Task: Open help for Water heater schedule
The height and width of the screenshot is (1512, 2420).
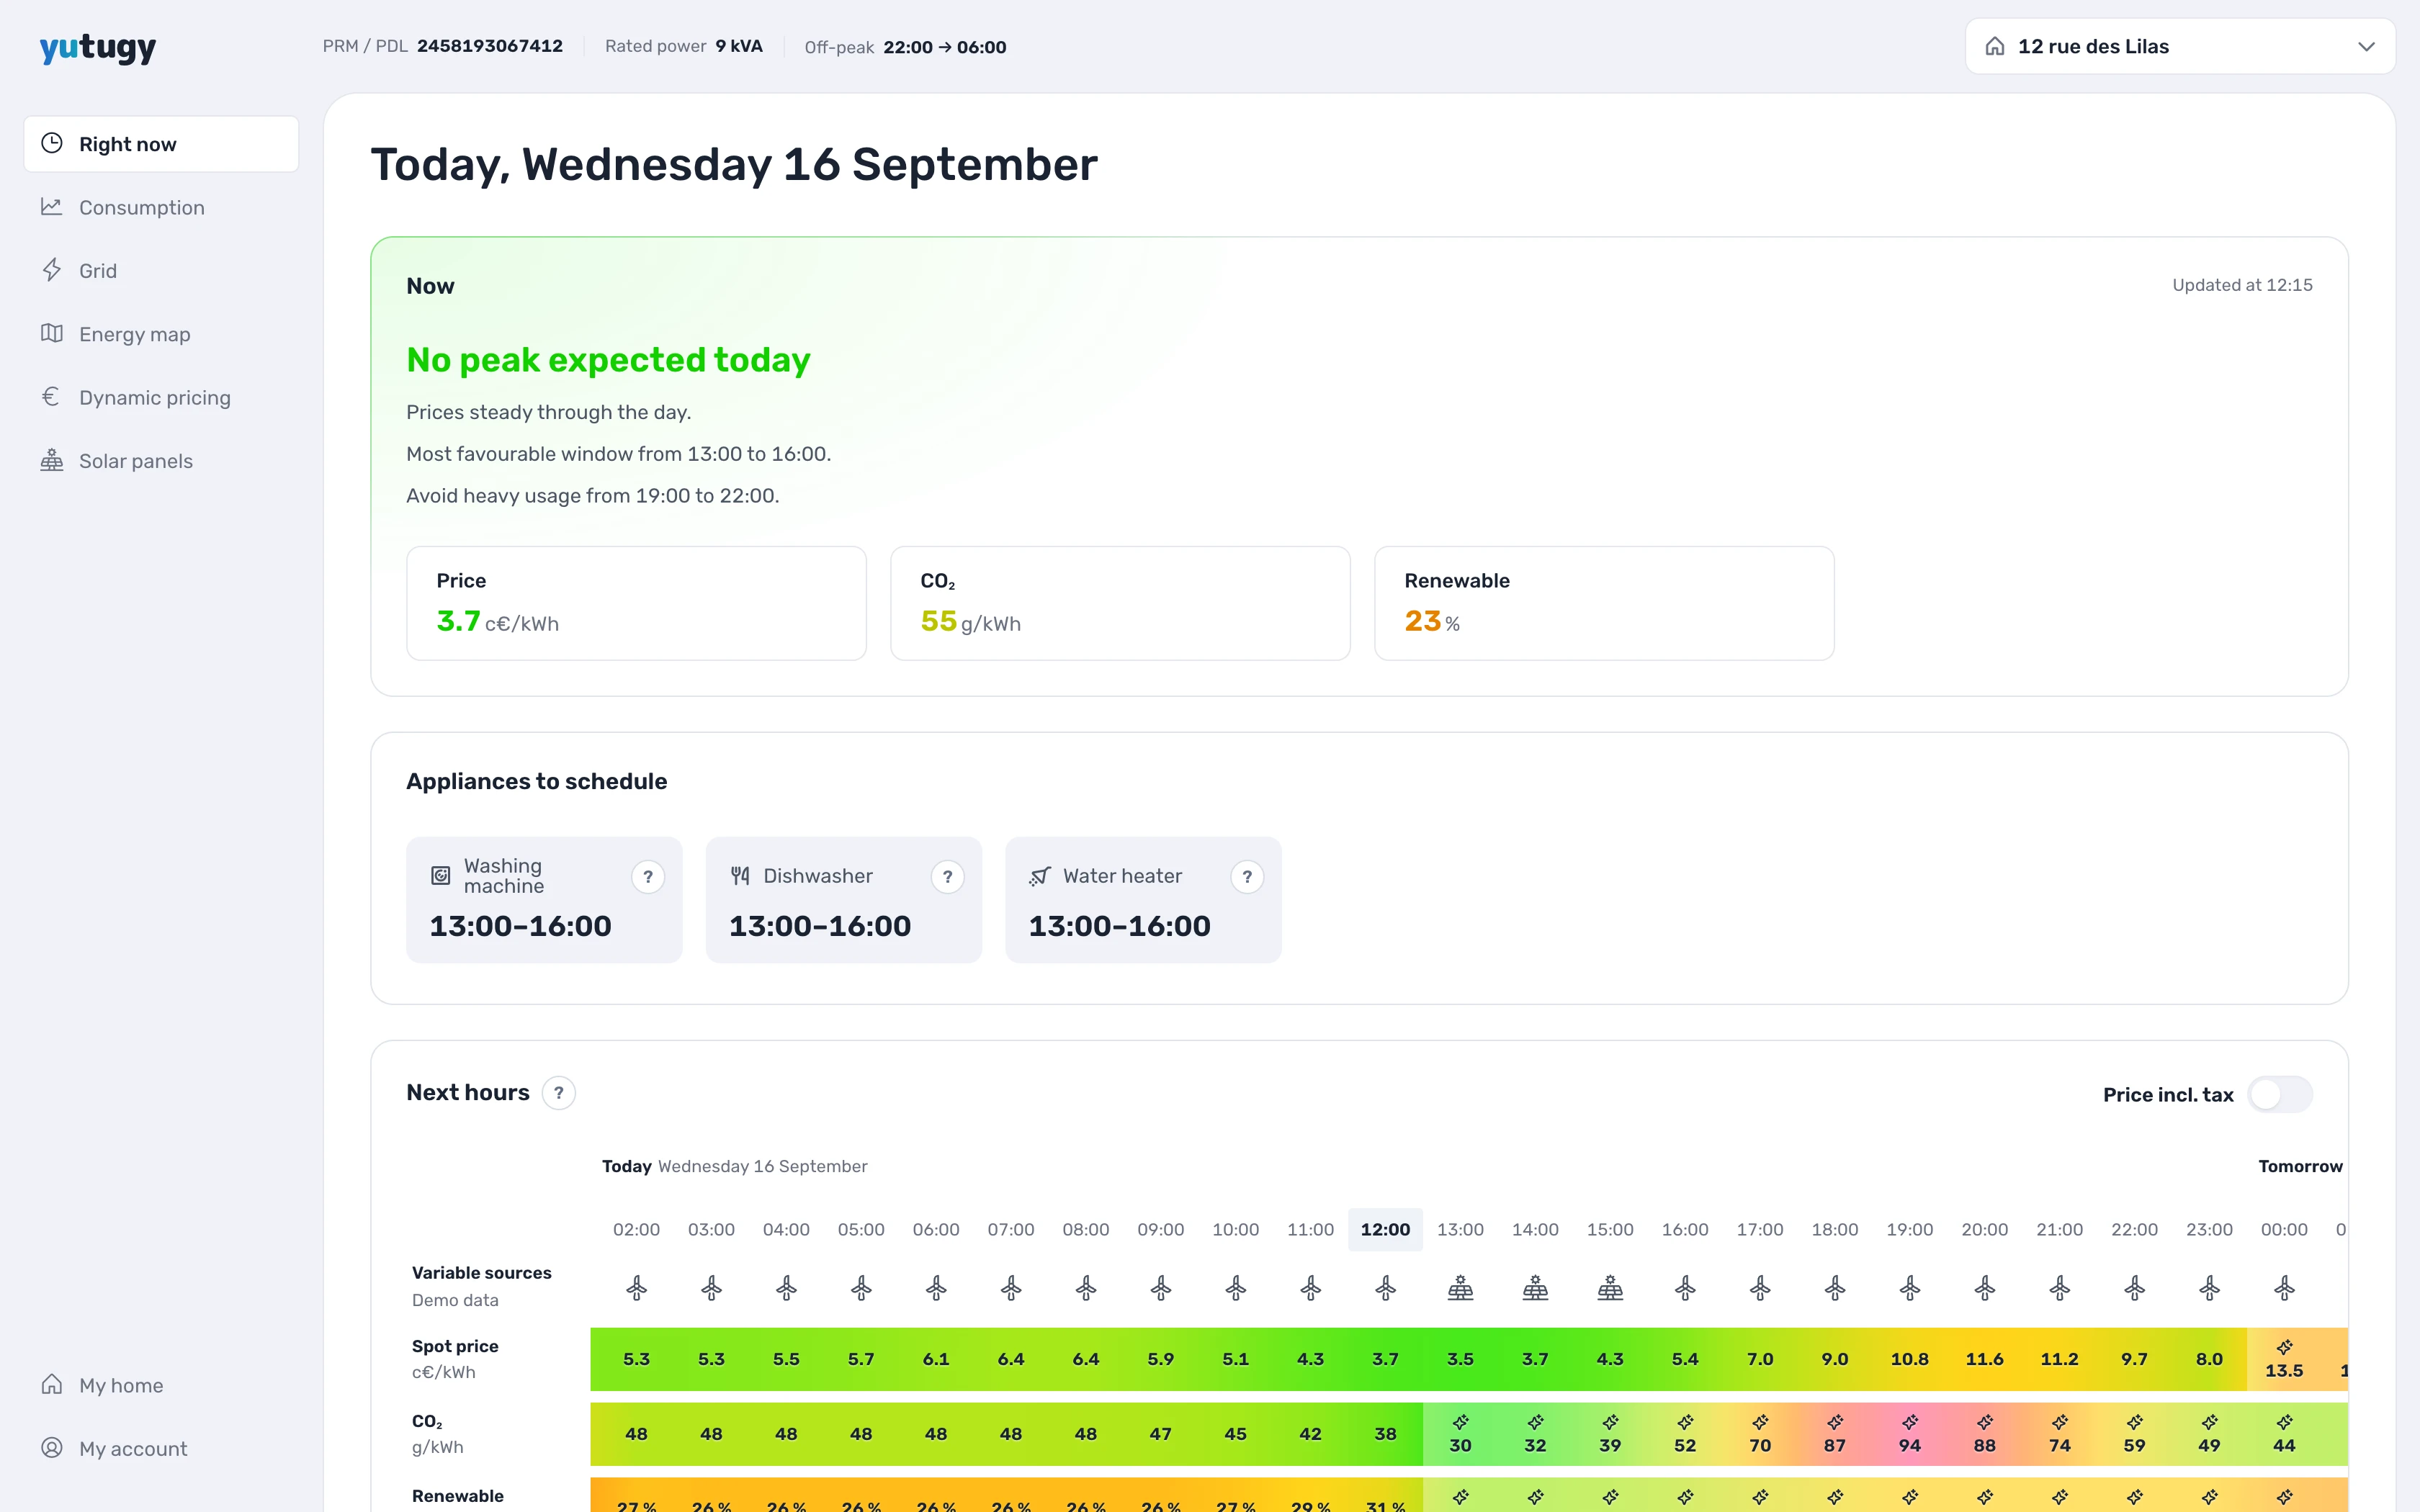Action: point(1247,877)
